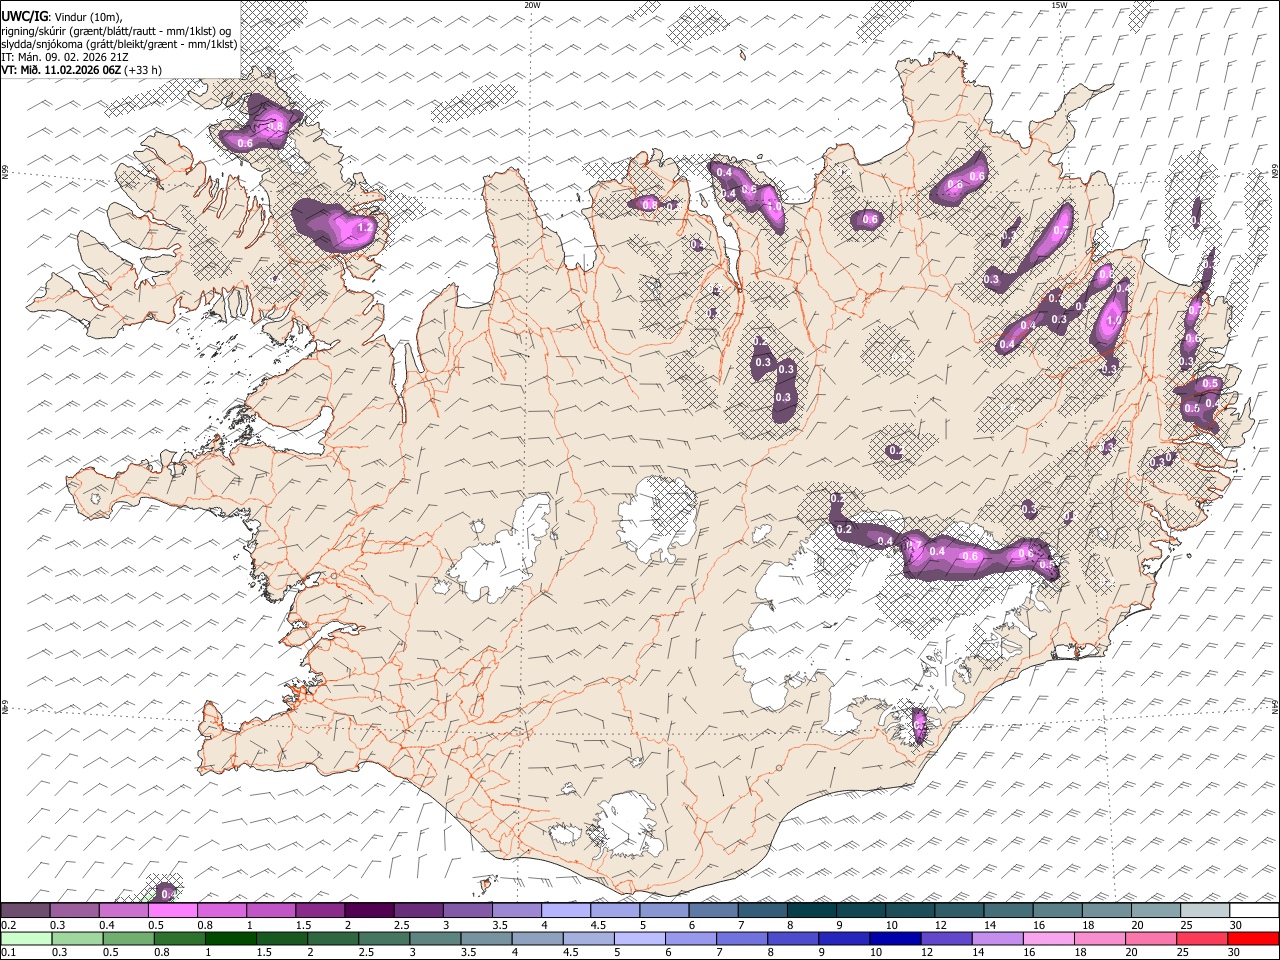Click lower legend swatch between 7 and 8
This screenshot has width=1280, height=960.
(742, 939)
